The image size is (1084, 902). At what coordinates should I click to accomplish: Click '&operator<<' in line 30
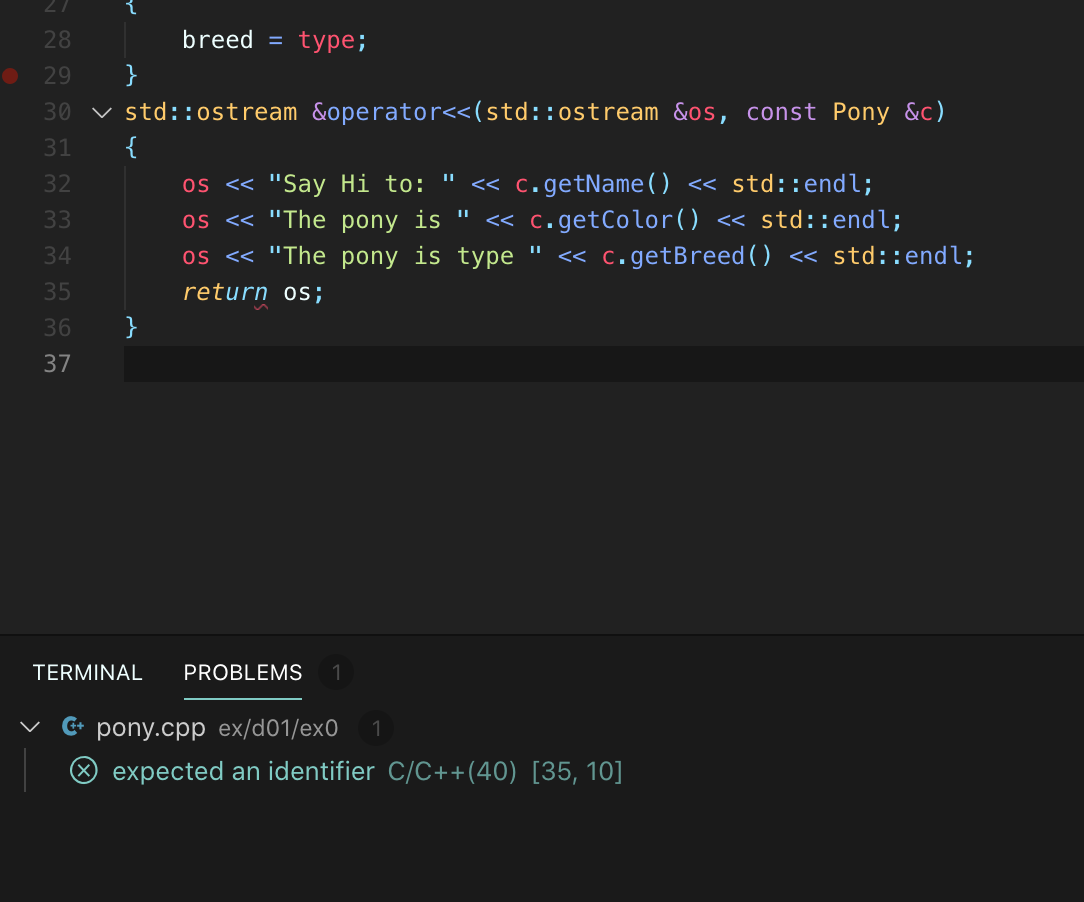click(x=391, y=112)
